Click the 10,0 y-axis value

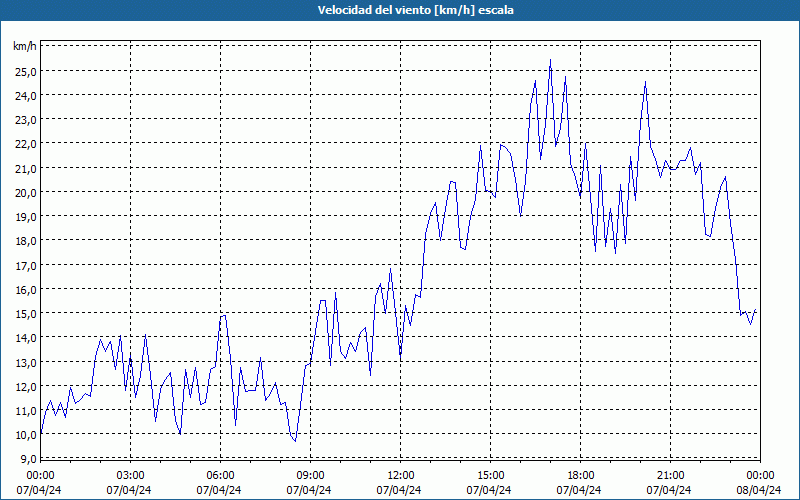pyautogui.click(x=26, y=435)
